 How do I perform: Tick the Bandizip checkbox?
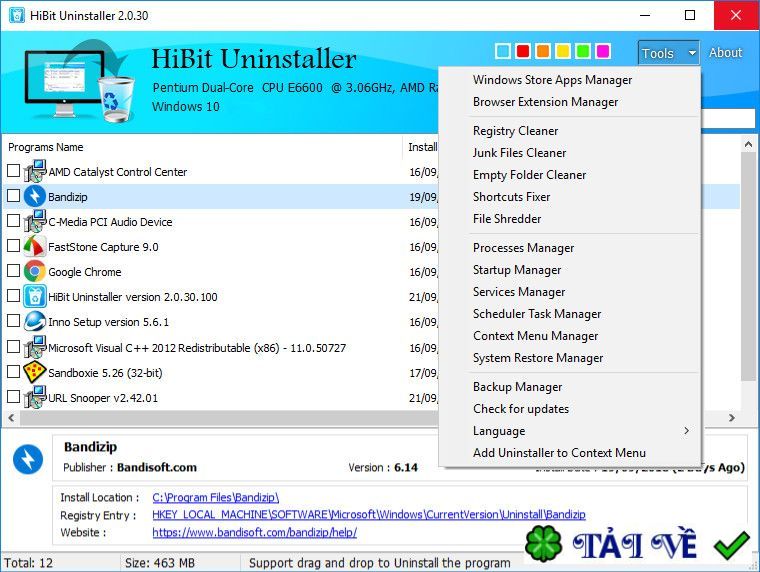click(14, 195)
